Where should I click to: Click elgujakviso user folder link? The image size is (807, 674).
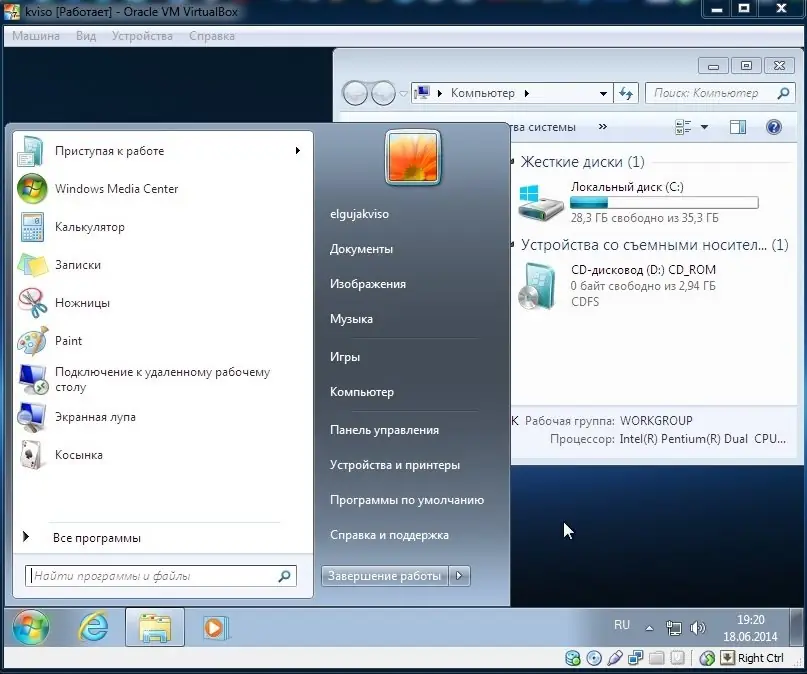(x=359, y=214)
